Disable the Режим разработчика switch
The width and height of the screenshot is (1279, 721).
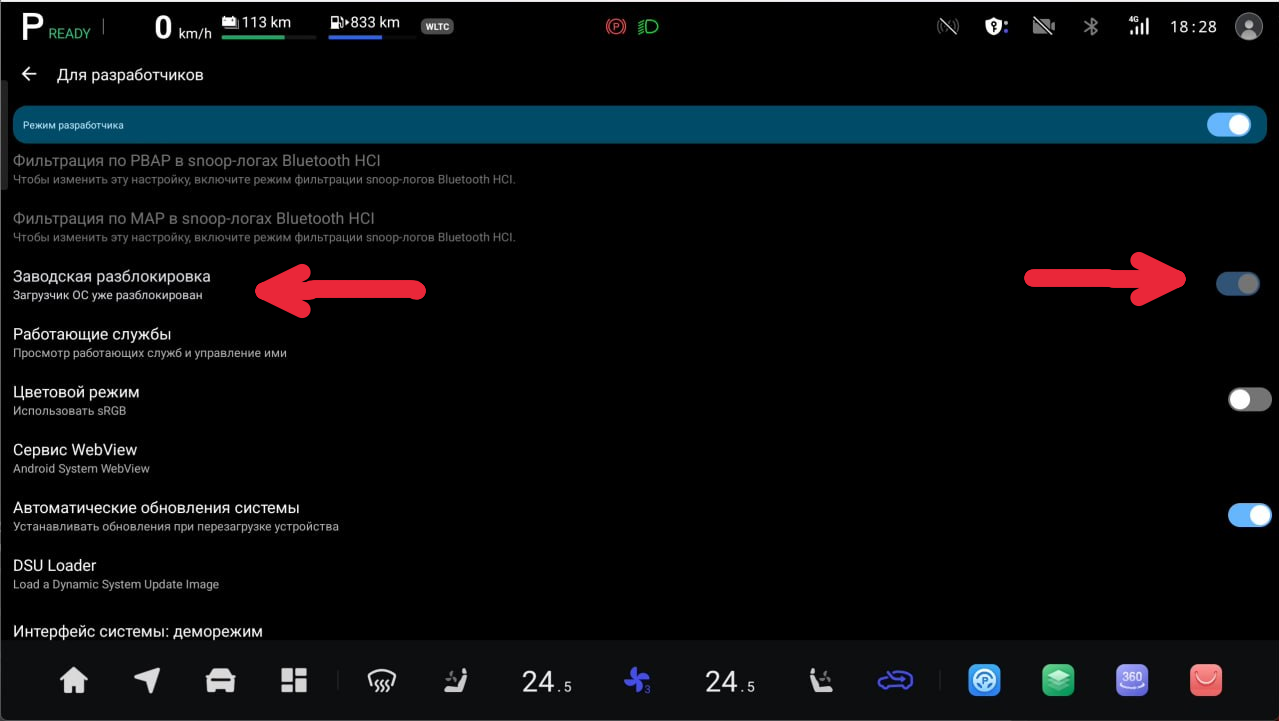point(1229,125)
